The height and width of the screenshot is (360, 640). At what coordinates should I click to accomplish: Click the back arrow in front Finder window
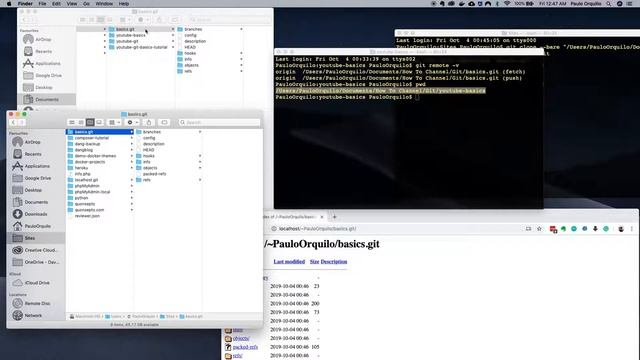[x=13, y=122]
